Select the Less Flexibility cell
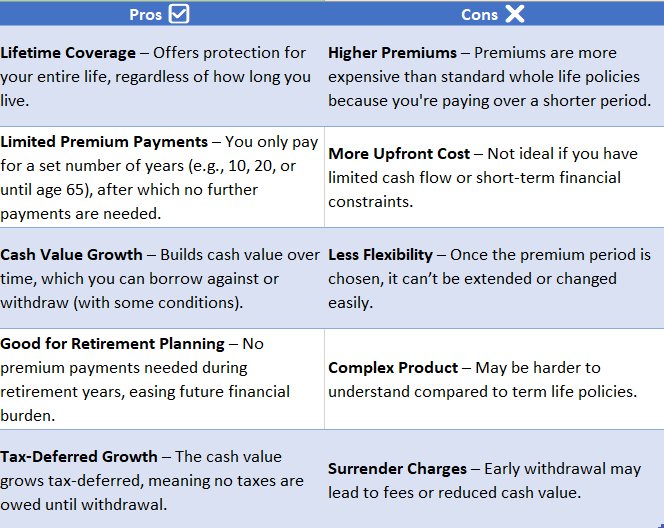Image resolution: width=664 pixels, height=528 pixels. [494, 278]
